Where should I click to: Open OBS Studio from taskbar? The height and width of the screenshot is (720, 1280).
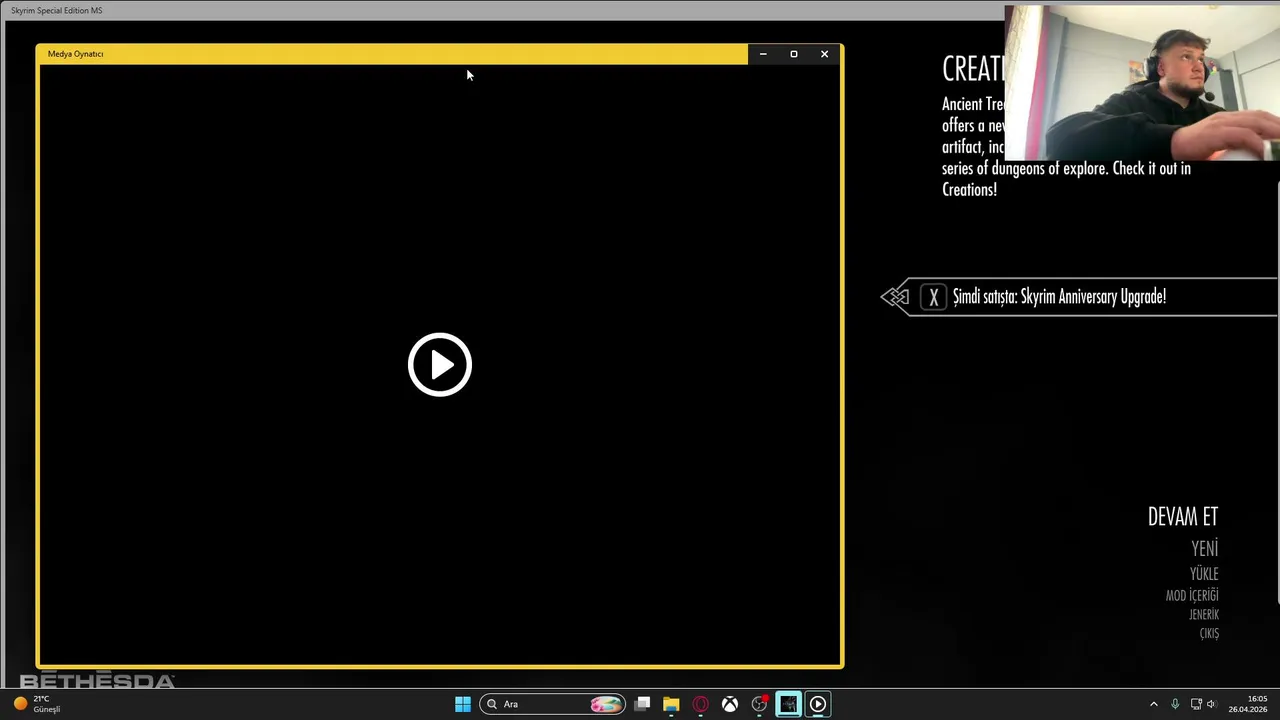[759, 704]
